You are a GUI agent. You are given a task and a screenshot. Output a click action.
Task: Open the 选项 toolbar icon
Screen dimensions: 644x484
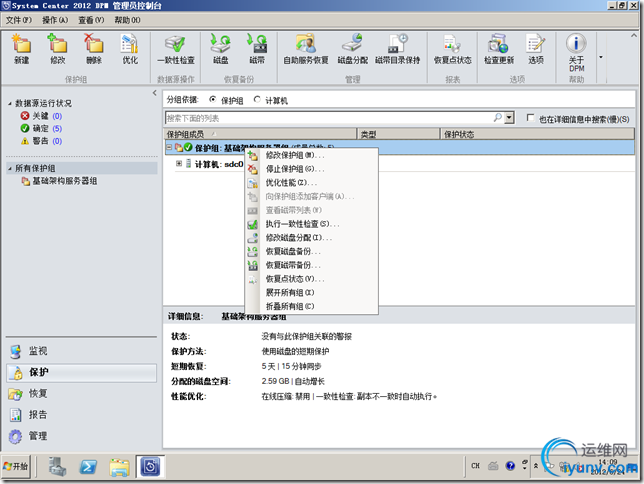[536, 49]
